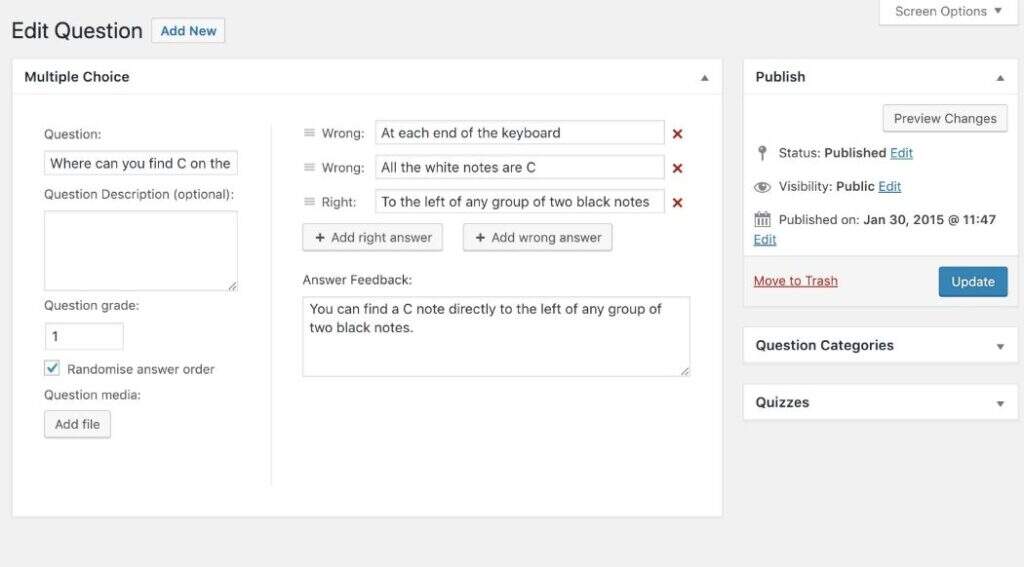Expand the Question Categories panel

pyautogui.click(x=1000, y=346)
